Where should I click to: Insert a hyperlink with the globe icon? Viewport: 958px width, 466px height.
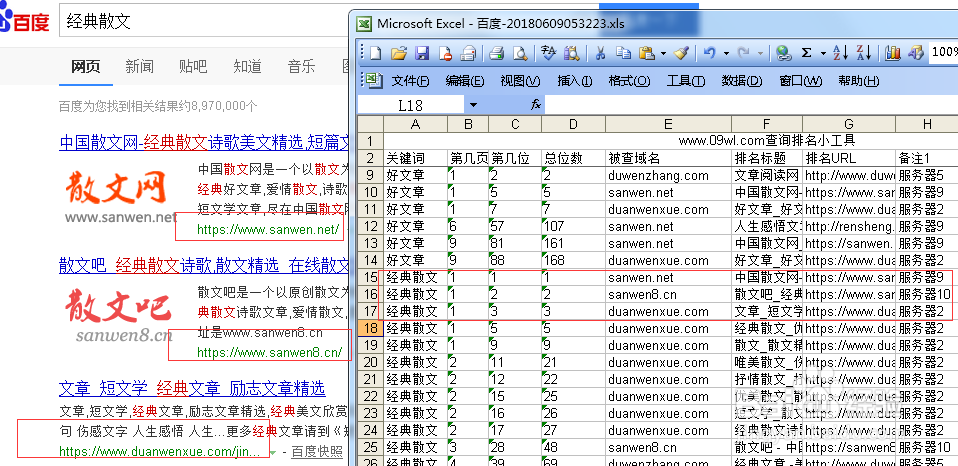784,53
